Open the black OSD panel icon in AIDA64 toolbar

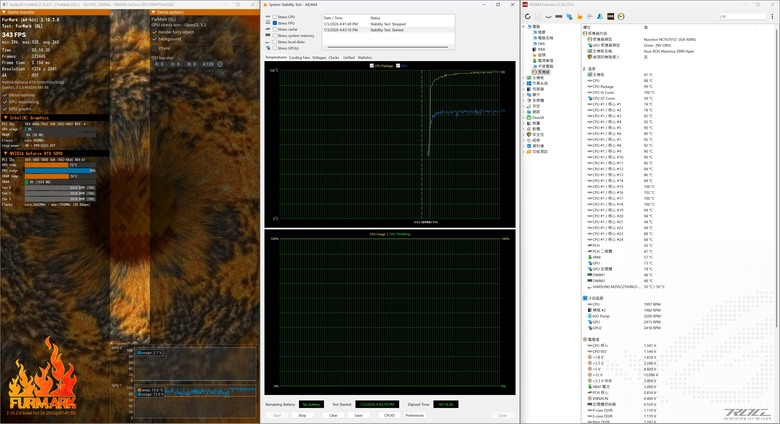click(610, 16)
